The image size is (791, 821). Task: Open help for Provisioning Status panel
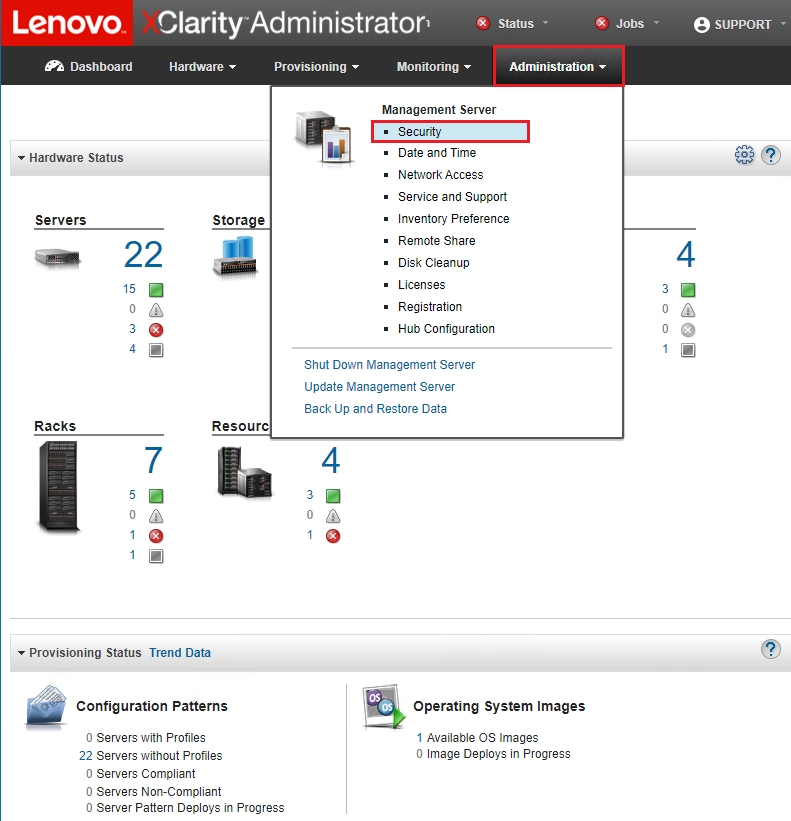pos(770,649)
